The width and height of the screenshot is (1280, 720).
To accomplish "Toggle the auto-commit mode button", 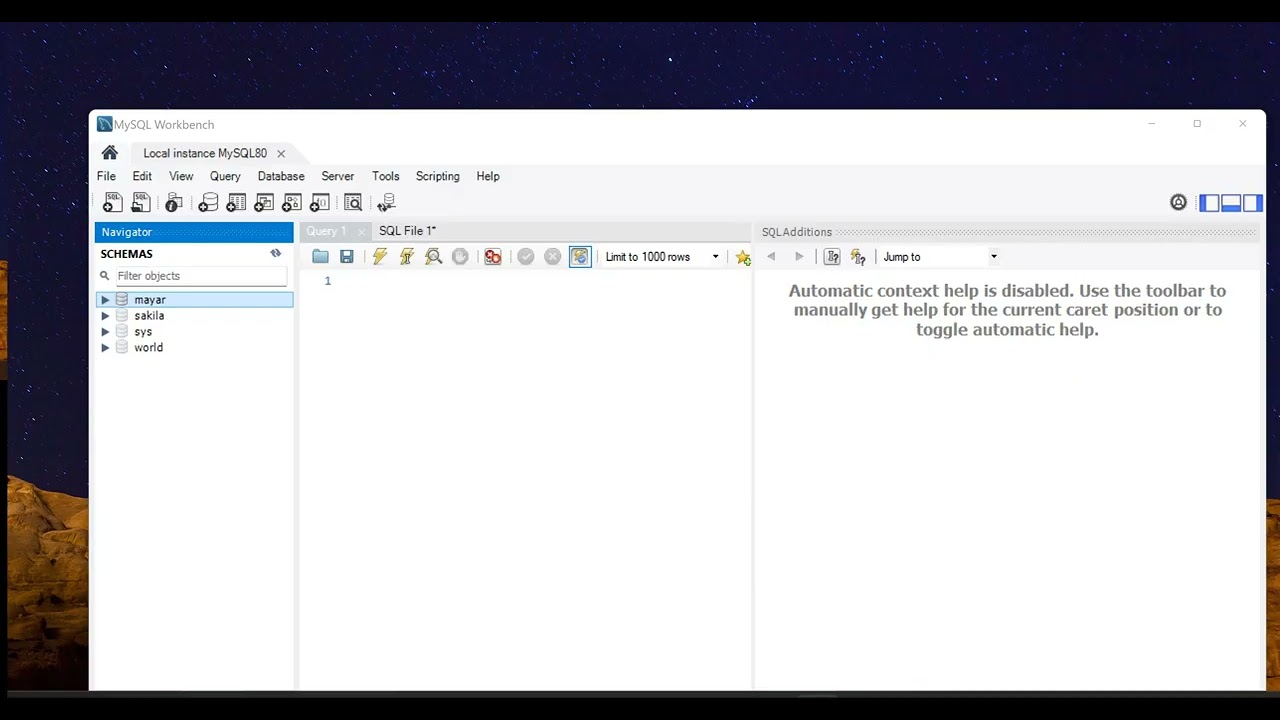I will point(580,257).
